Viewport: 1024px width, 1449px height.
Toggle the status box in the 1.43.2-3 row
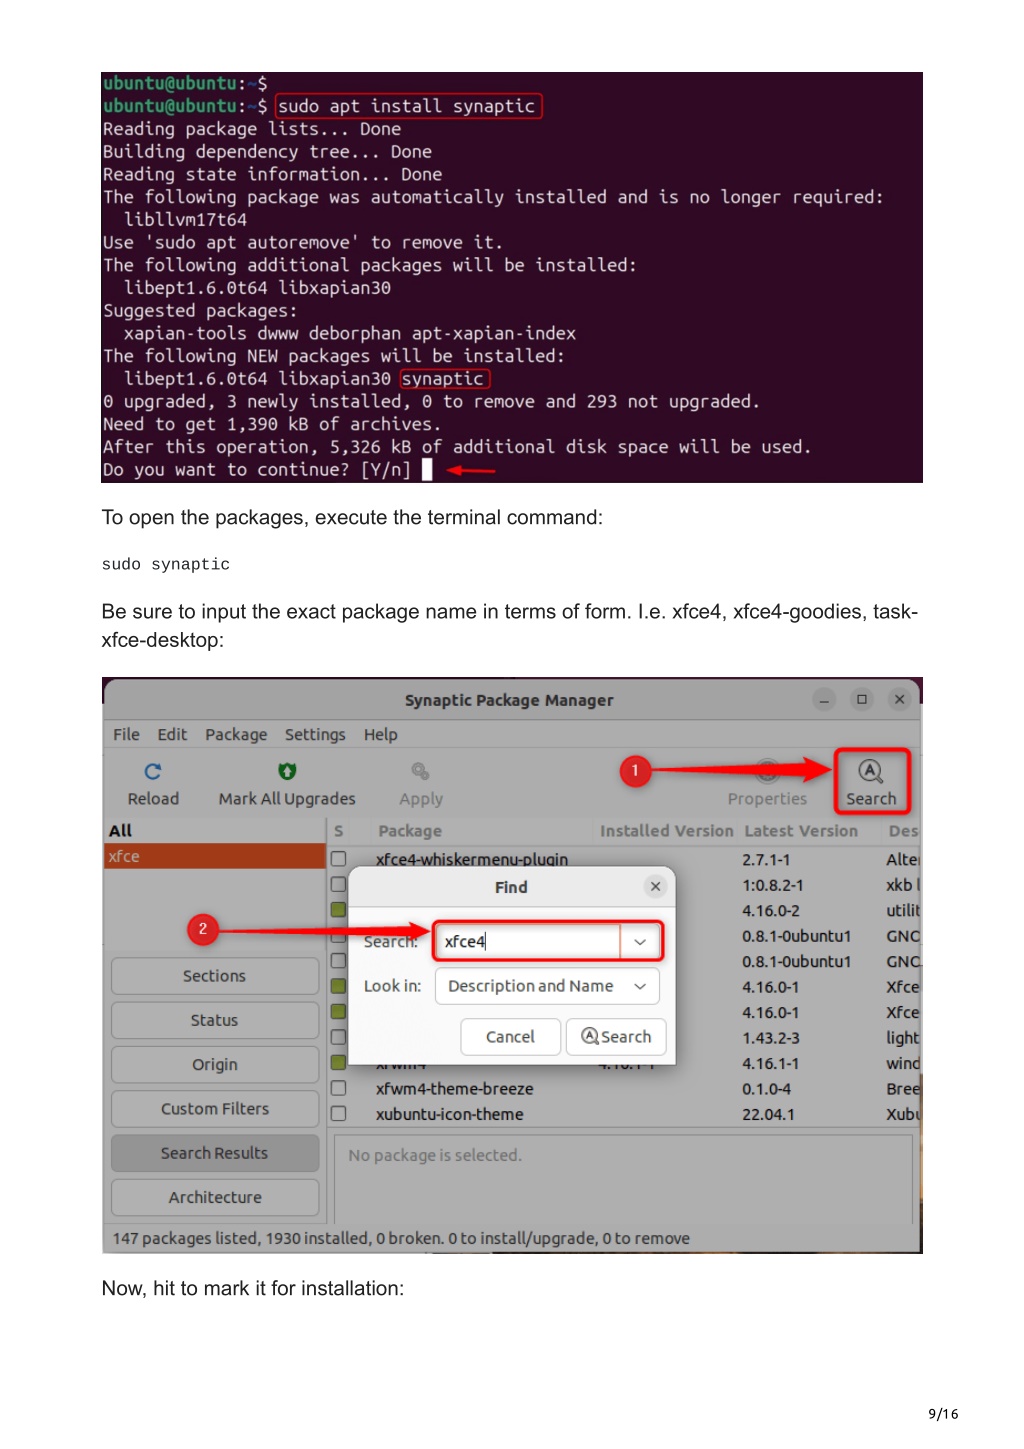tap(339, 1037)
